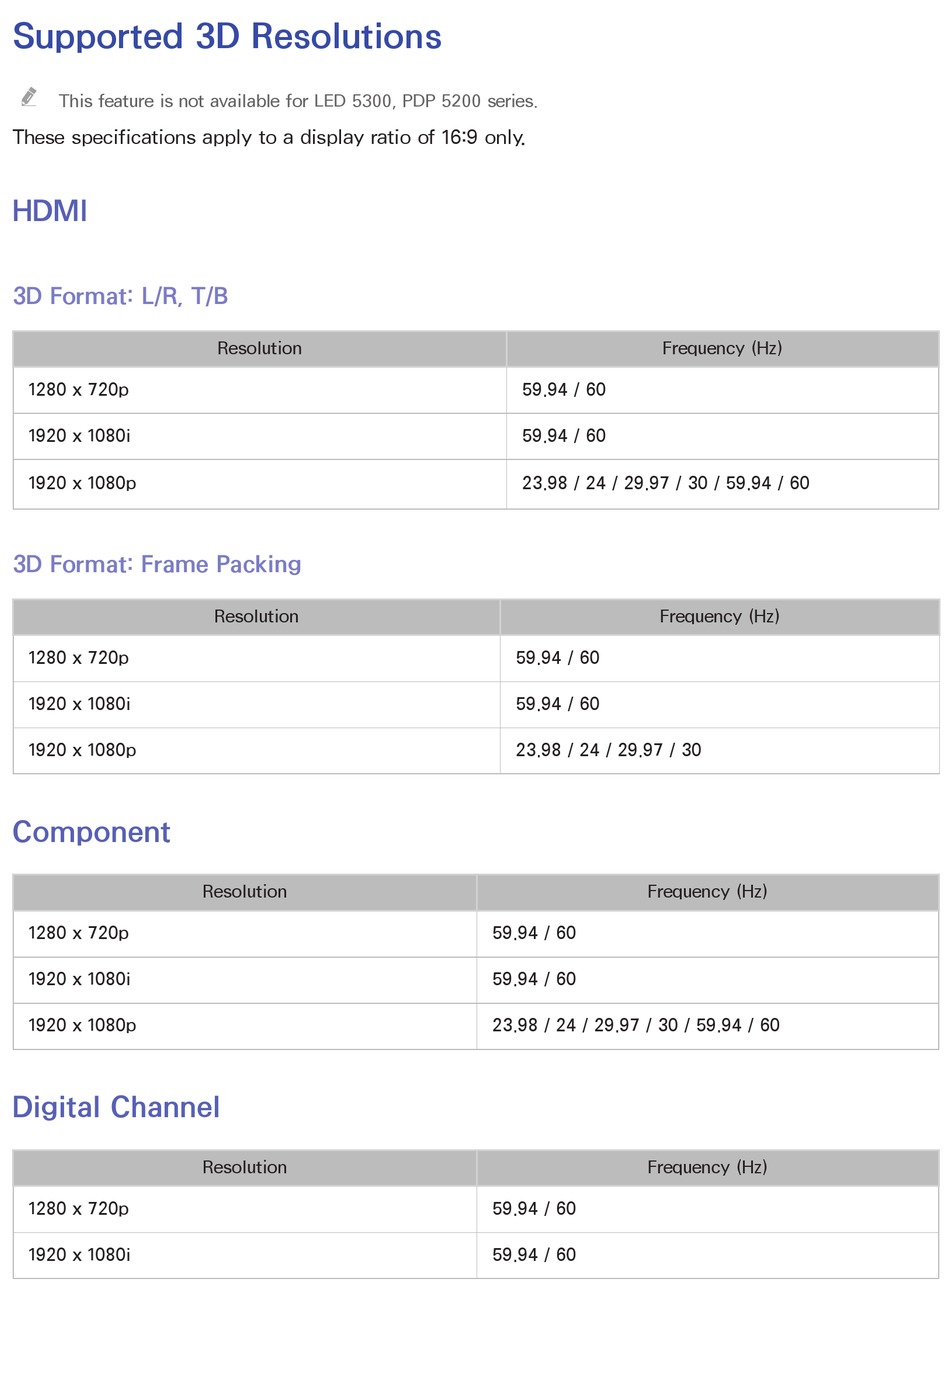Viewport: 950px width, 1397px height.
Task: Select the Supported 3D Resolutions heading
Action: pos(227,36)
